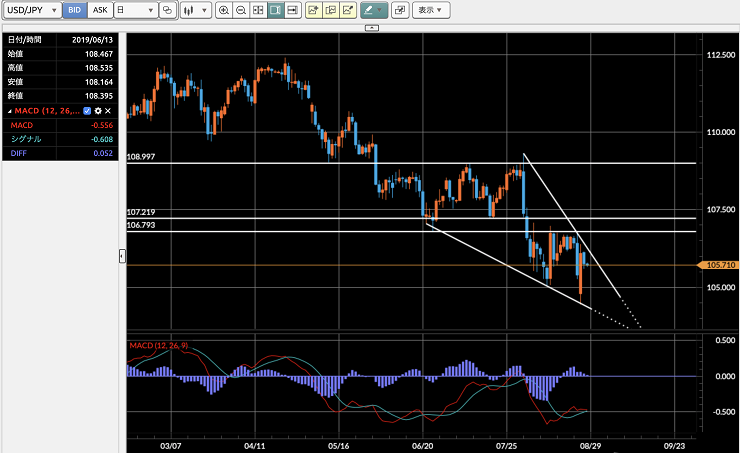Click the 終値 108.395 close value
Viewport: 740px width, 453px height.
[99, 96]
